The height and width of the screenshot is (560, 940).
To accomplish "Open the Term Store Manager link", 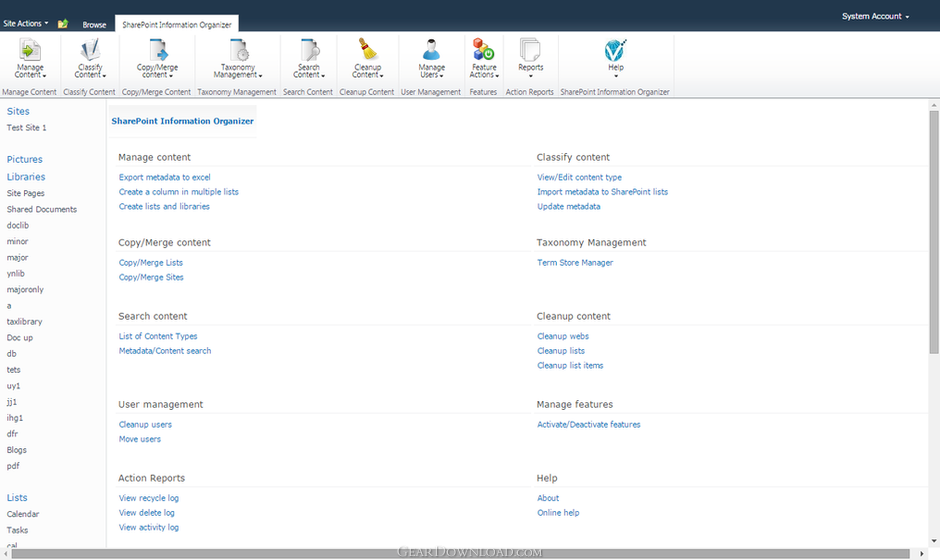I will 576,263.
